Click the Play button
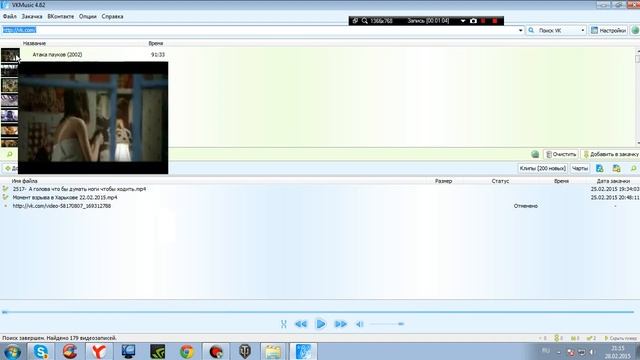Viewport: 640px width, 360px height. click(320, 324)
